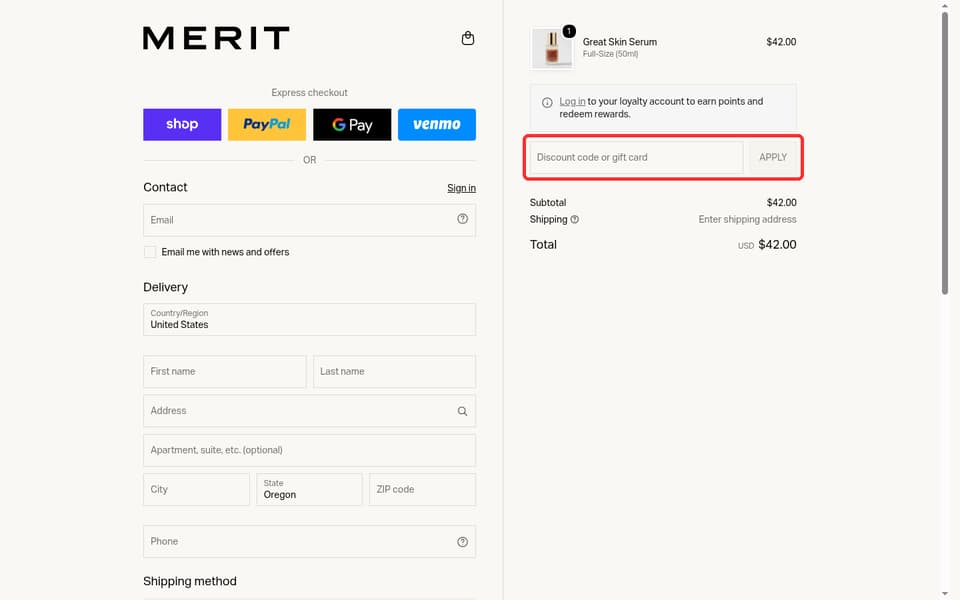Viewport: 960px width, 600px height.
Task: Check Email me with news and offers
Action: click(150, 252)
